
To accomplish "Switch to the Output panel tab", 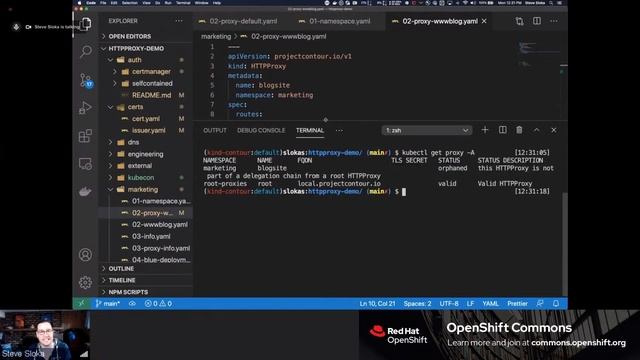I will pos(215,130).
